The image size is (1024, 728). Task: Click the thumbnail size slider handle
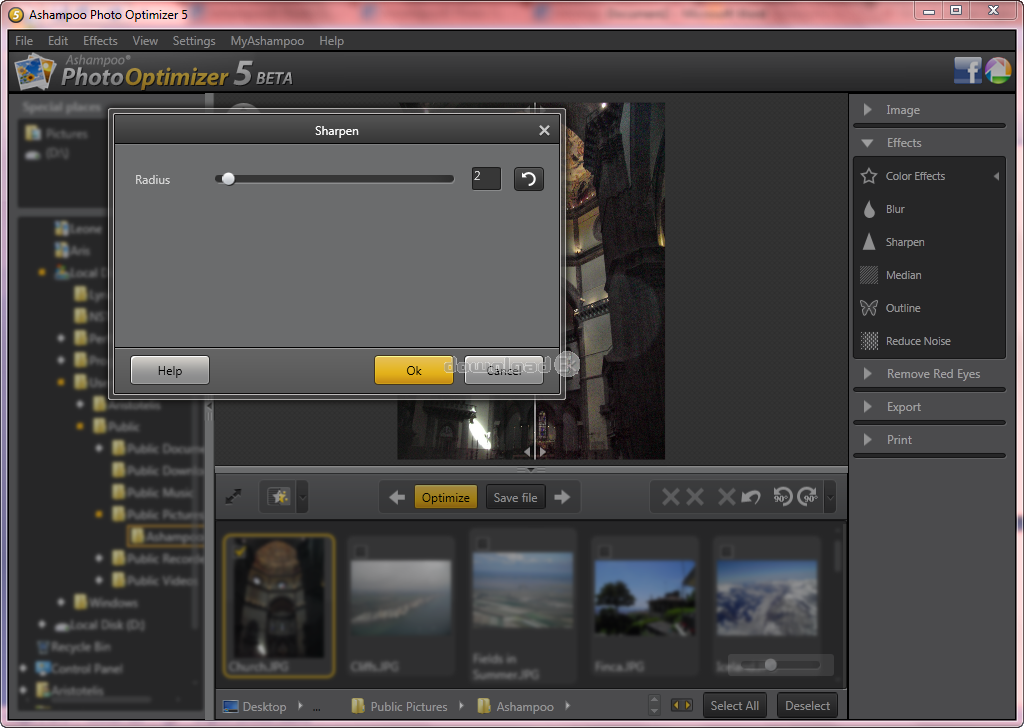click(x=771, y=665)
